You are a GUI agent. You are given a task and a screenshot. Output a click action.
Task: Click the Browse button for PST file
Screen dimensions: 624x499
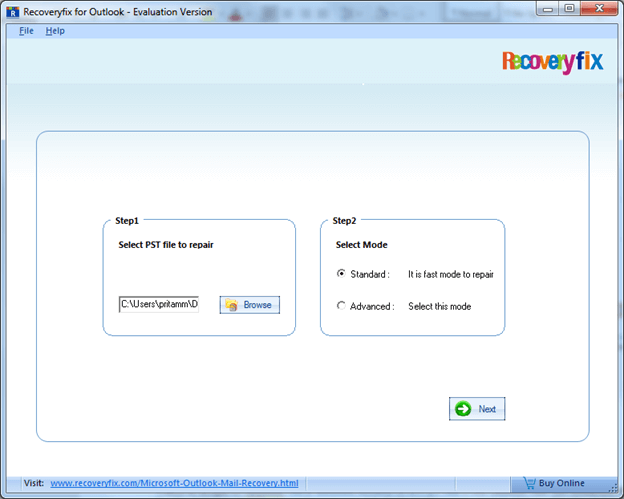point(250,305)
